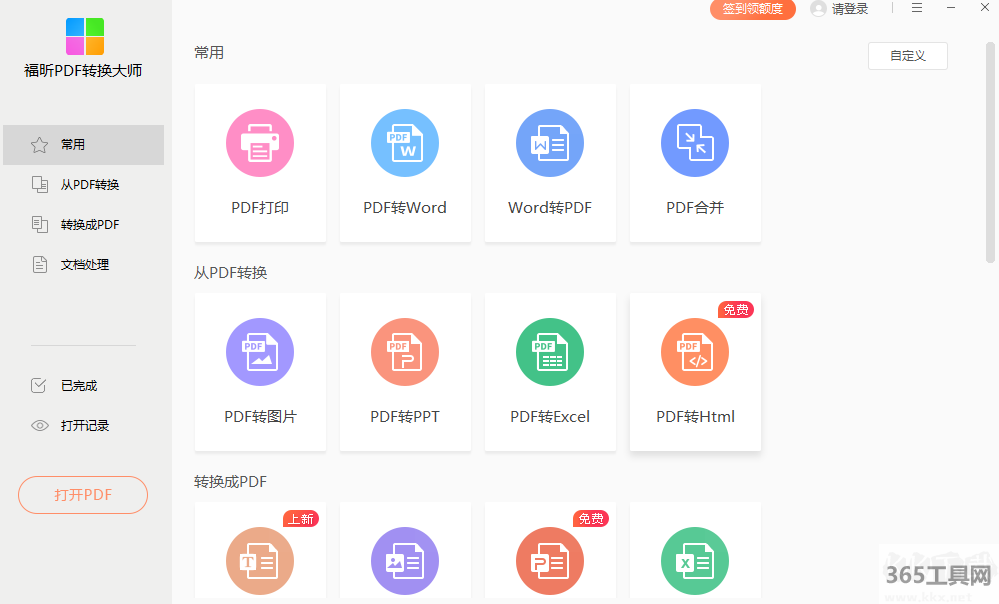999x604 pixels.
Task: Open the PDF转Html converter icon
Action: click(x=695, y=353)
